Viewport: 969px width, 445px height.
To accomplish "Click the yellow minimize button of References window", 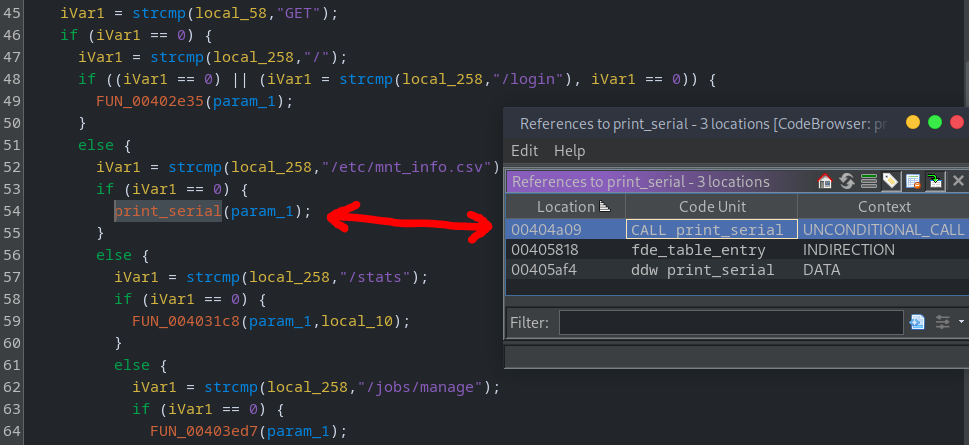I will click(x=913, y=122).
